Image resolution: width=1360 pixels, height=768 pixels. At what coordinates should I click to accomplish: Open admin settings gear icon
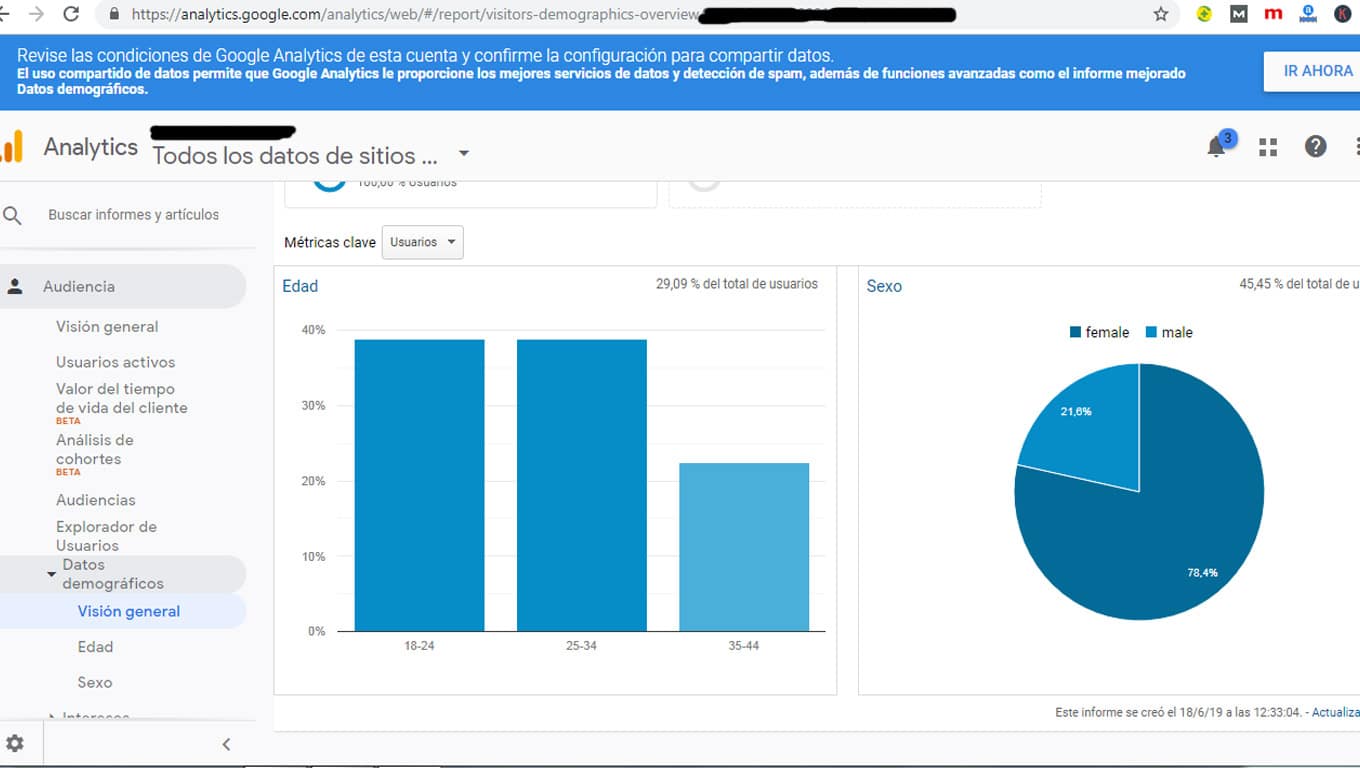[15, 743]
